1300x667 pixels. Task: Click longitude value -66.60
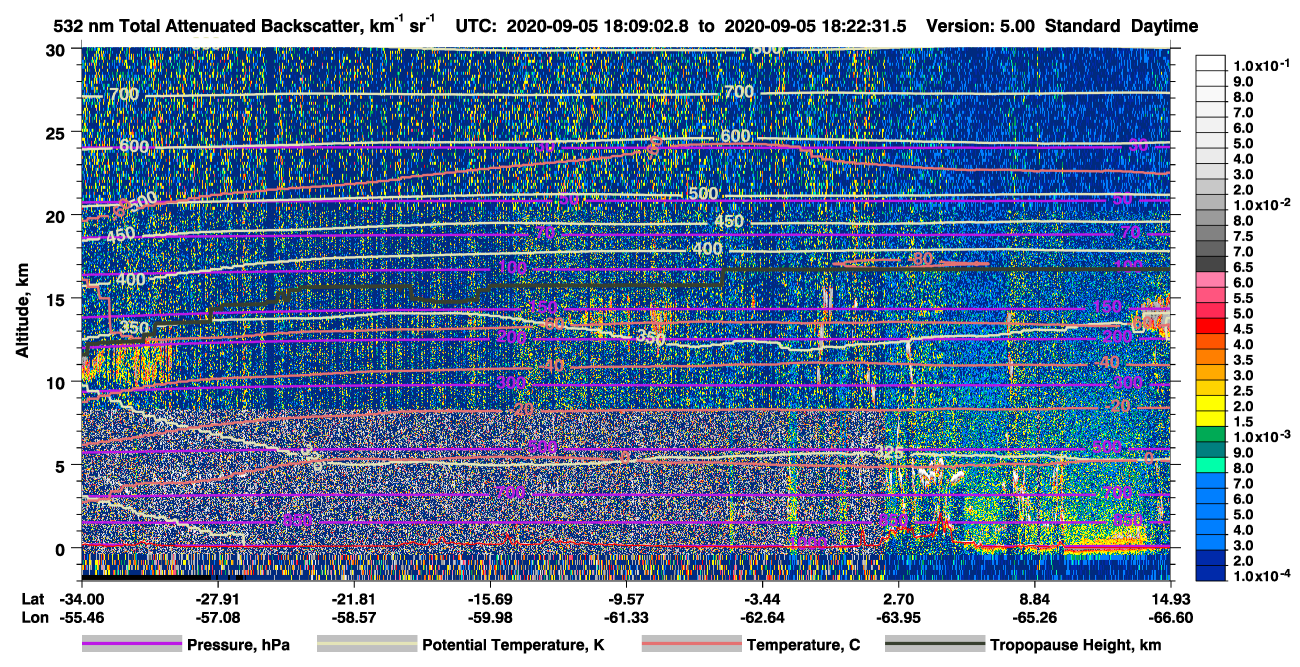[x=1170, y=617]
